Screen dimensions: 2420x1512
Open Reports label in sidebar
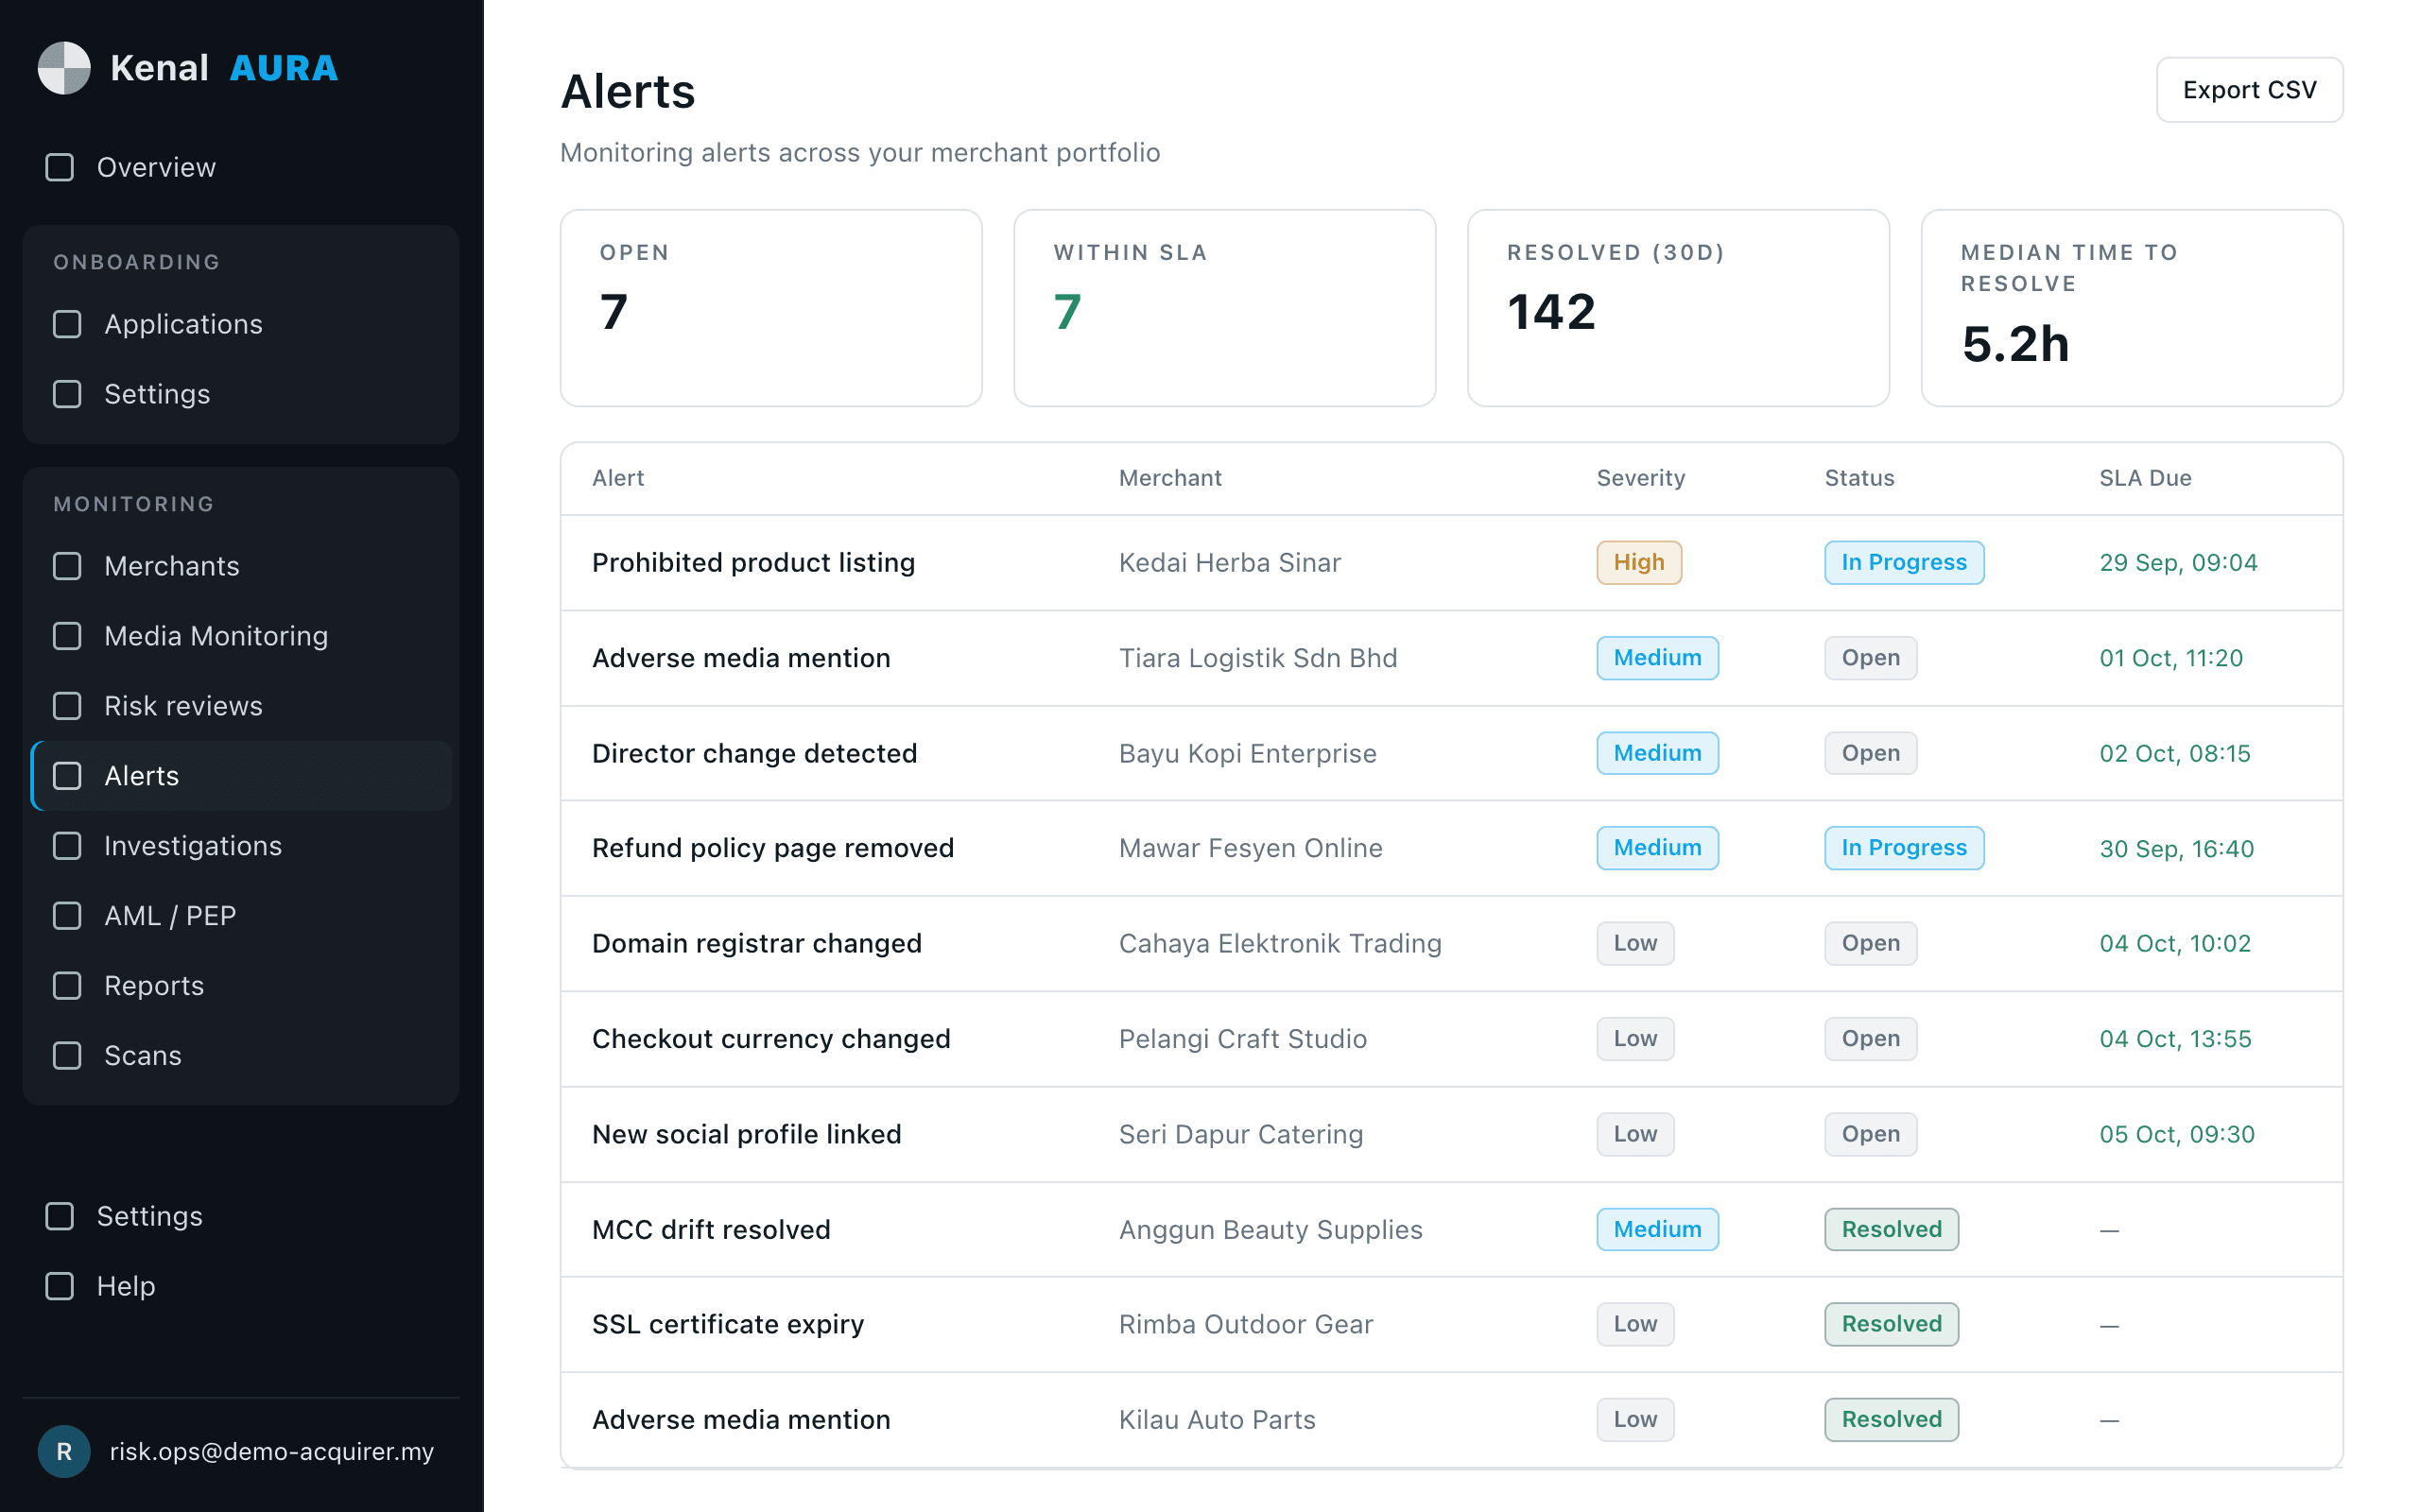[154, 986]
